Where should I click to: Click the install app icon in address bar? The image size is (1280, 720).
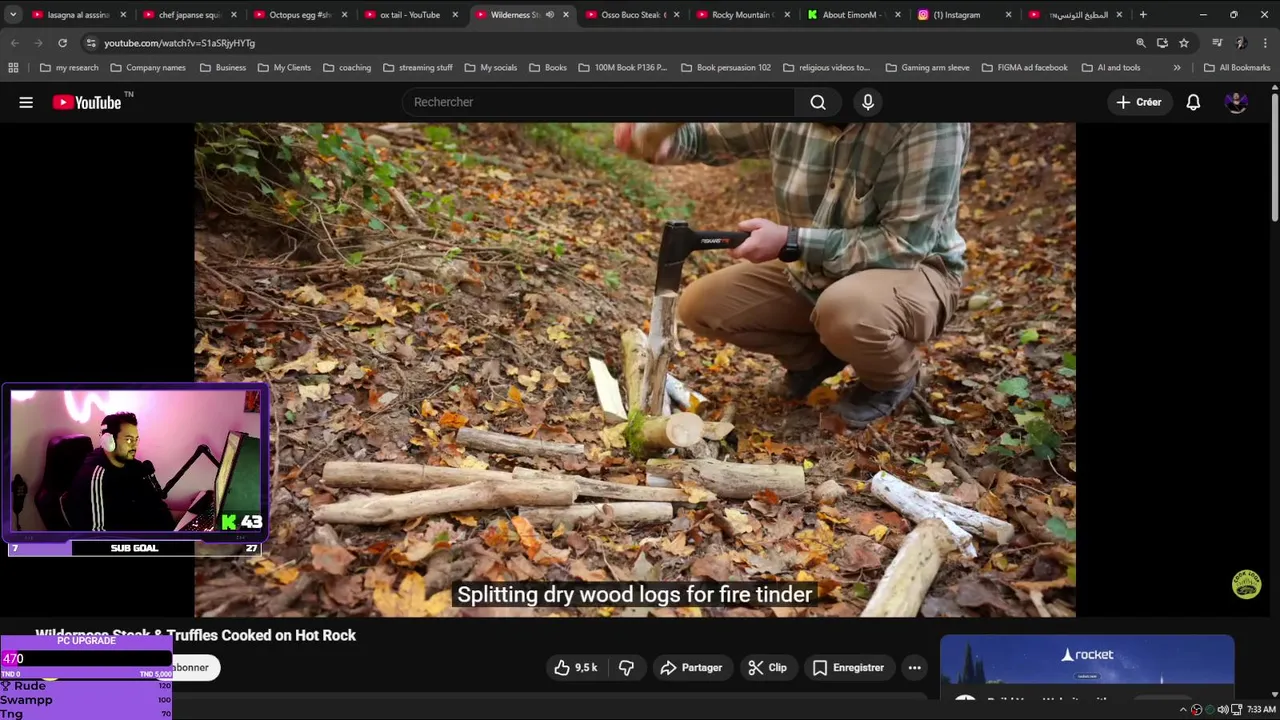coord(1162,43)
